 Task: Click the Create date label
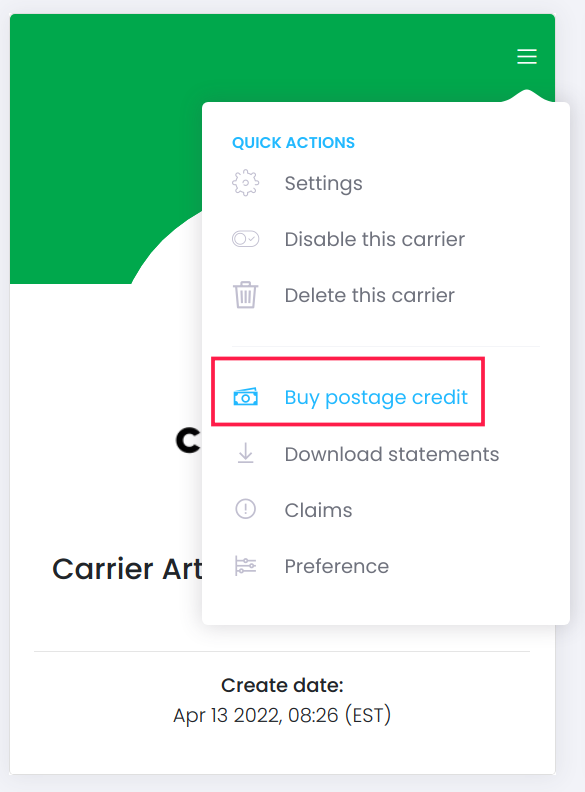click(x=282, y=685)
